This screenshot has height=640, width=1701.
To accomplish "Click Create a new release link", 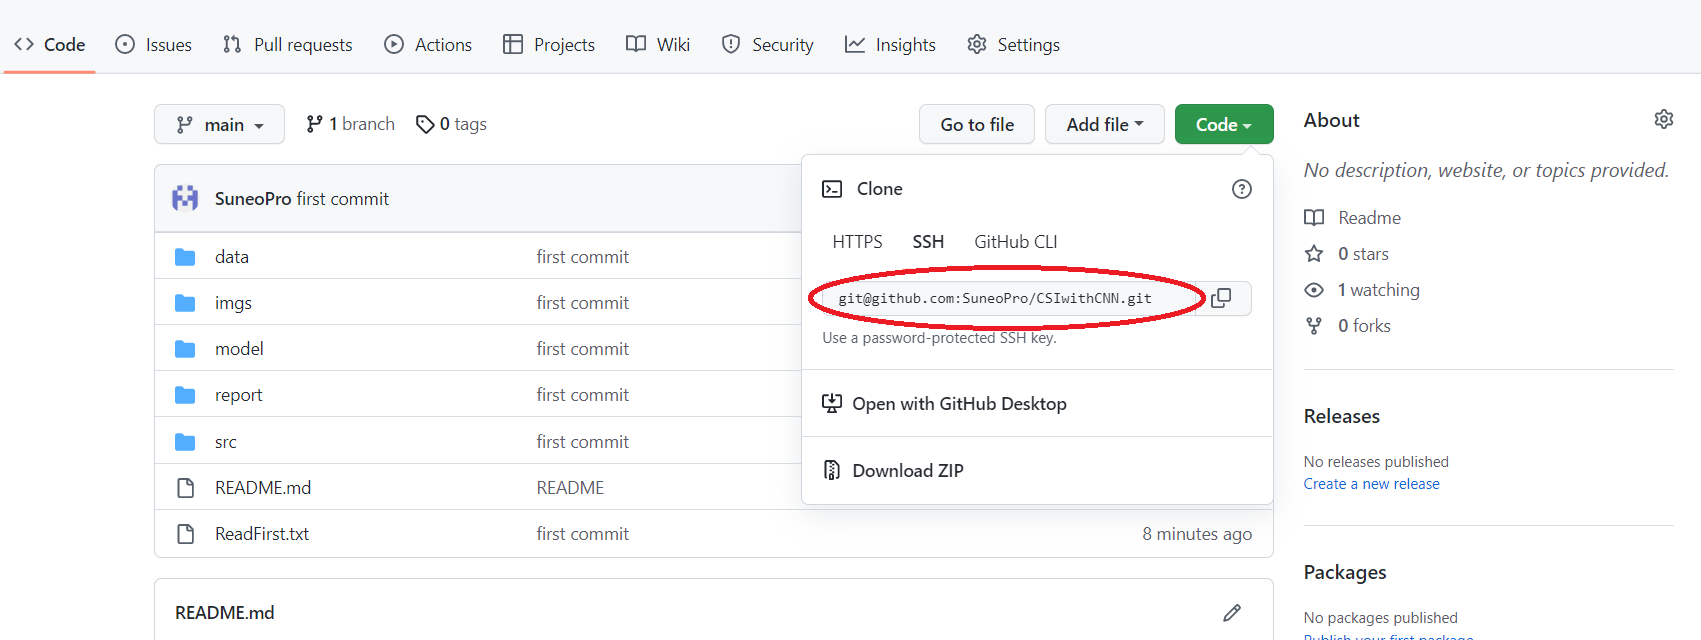I will pyautogui.click(x=1372, y=484).
